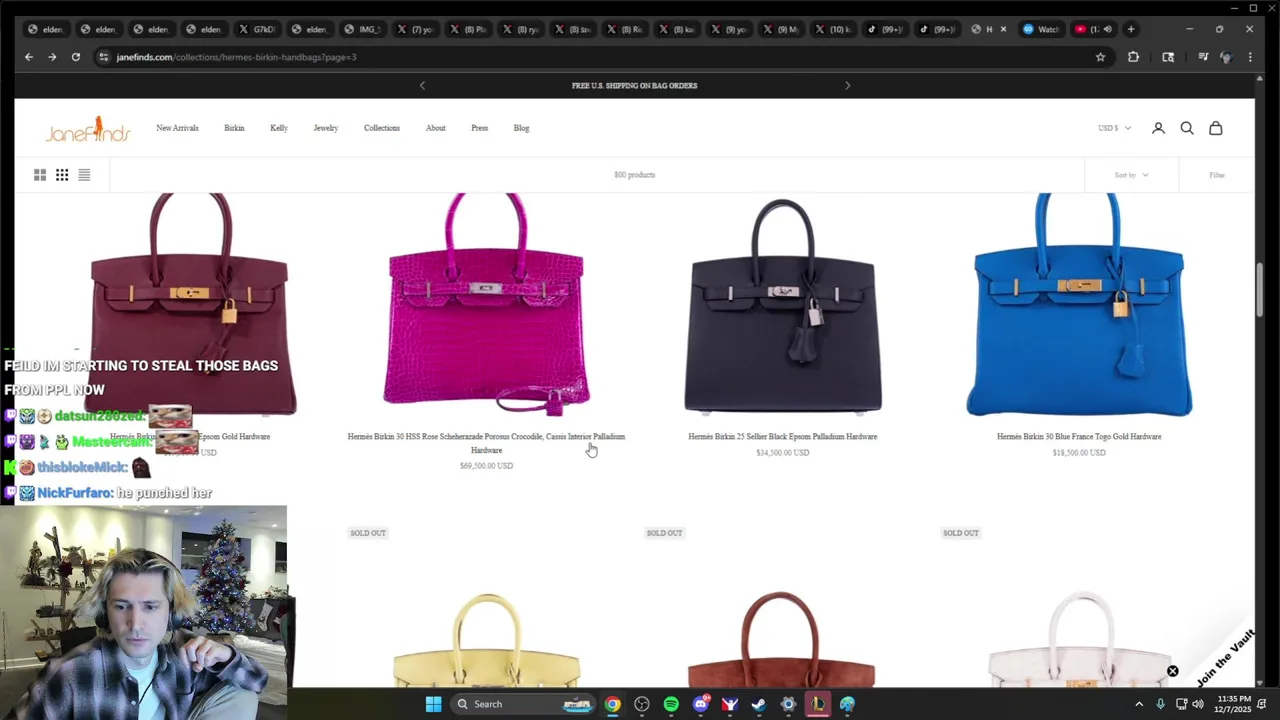
Task: Open Birkin 30 Blue France Togo link
Action: (x=1079, y=436)
